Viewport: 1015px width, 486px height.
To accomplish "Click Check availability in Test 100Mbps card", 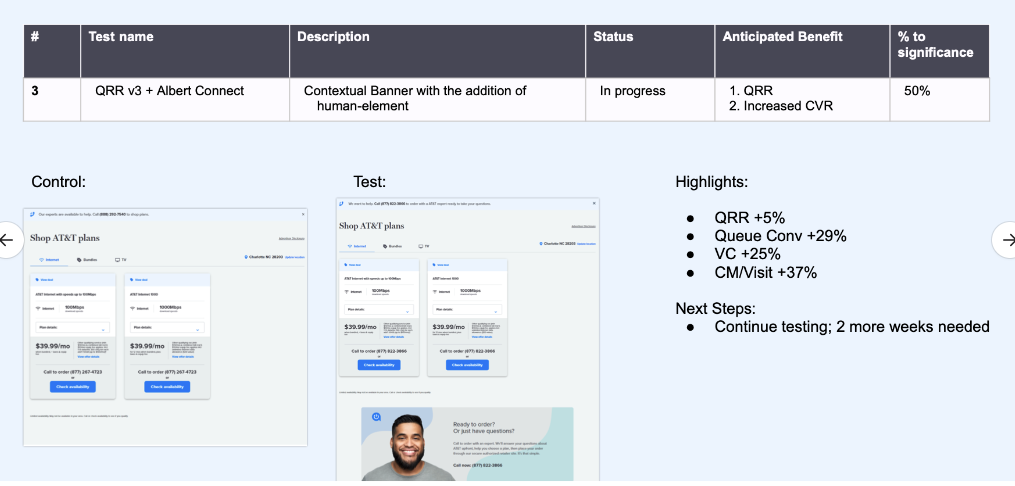I will pos(379,365).
